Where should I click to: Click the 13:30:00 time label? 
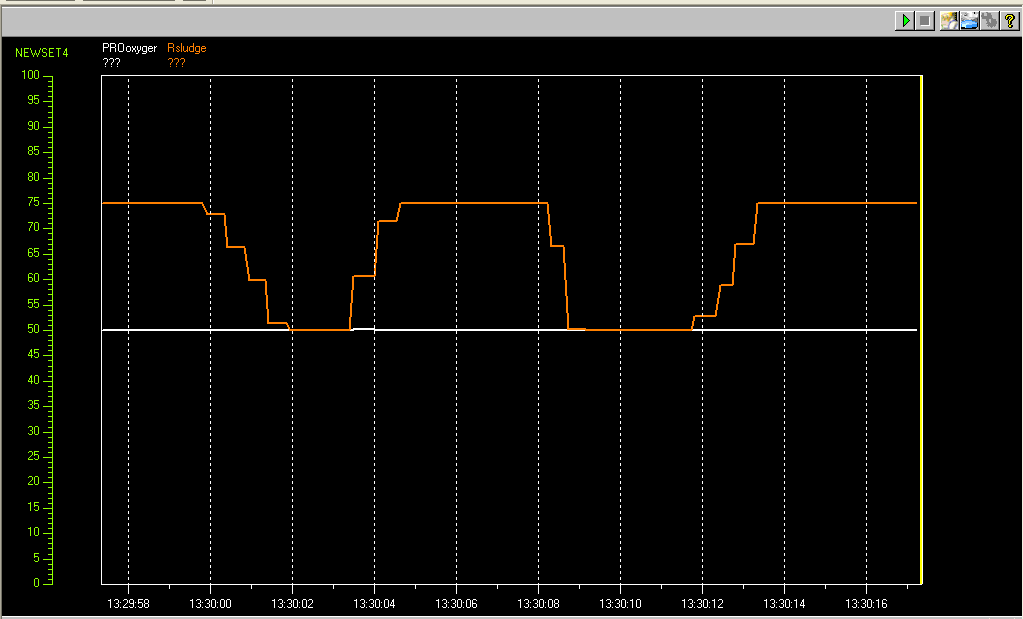point(210,604)
